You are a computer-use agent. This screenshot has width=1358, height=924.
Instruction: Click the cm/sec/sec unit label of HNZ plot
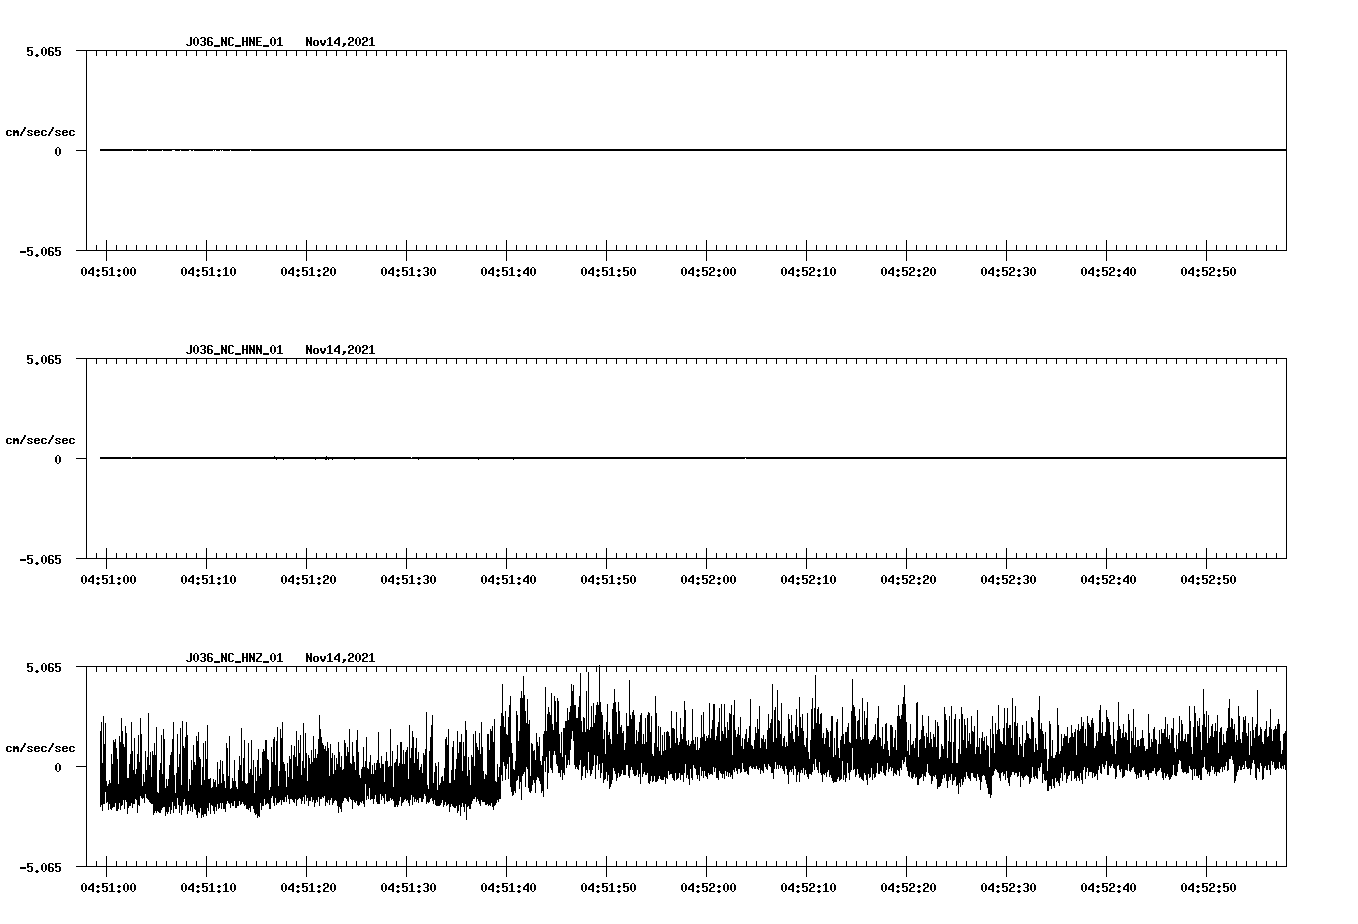coord(40,748)
